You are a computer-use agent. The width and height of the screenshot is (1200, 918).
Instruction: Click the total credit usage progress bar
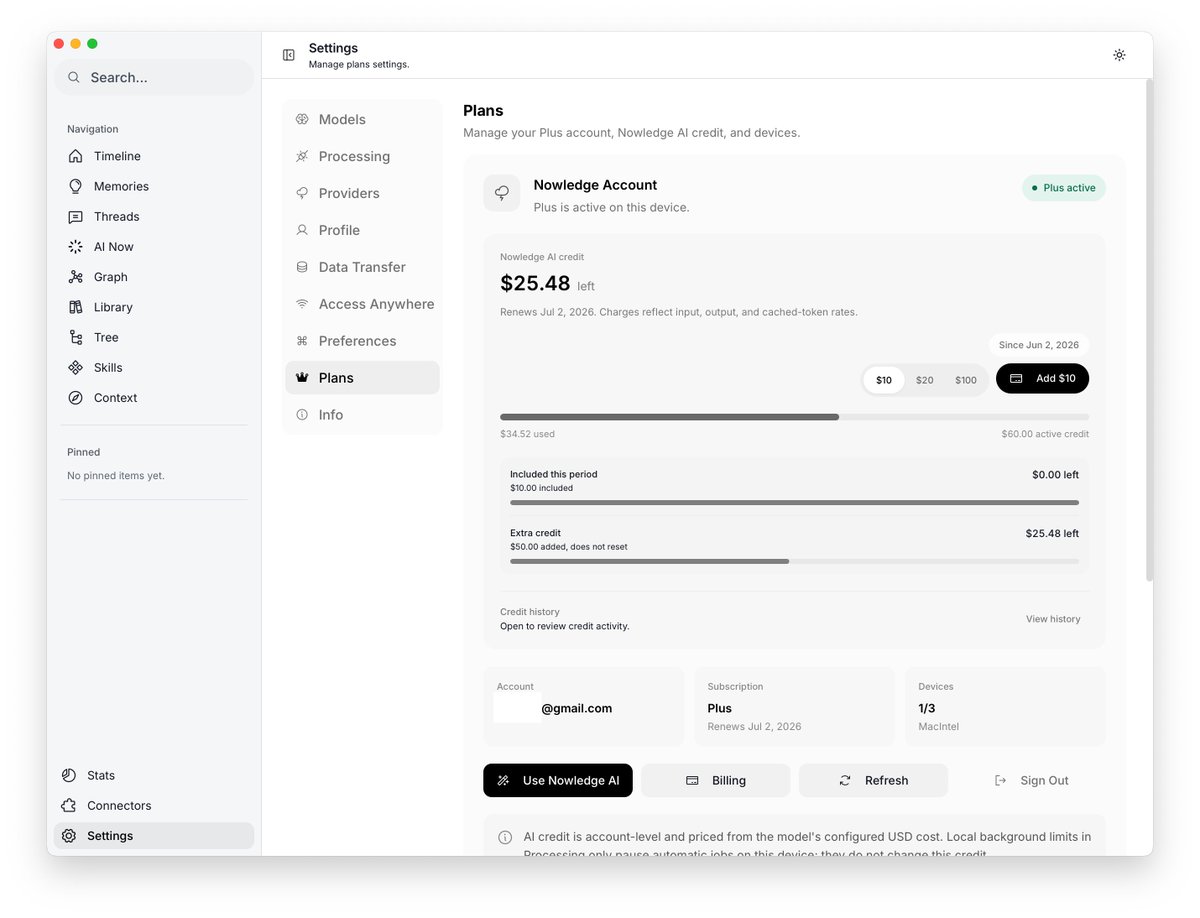coord(794,417)
